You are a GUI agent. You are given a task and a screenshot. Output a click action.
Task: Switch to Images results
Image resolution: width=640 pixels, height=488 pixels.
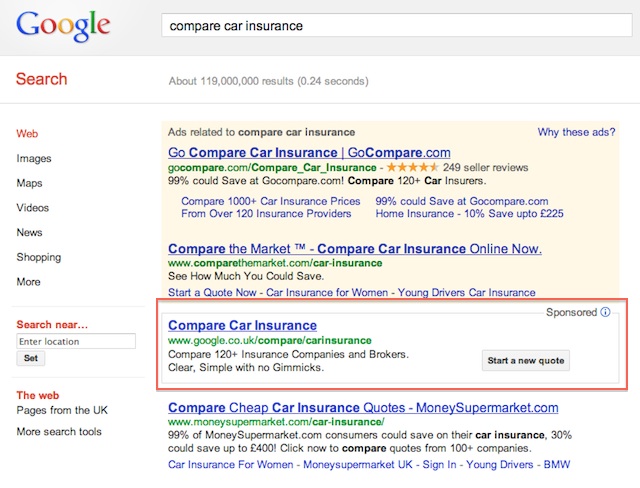[34, 158]
